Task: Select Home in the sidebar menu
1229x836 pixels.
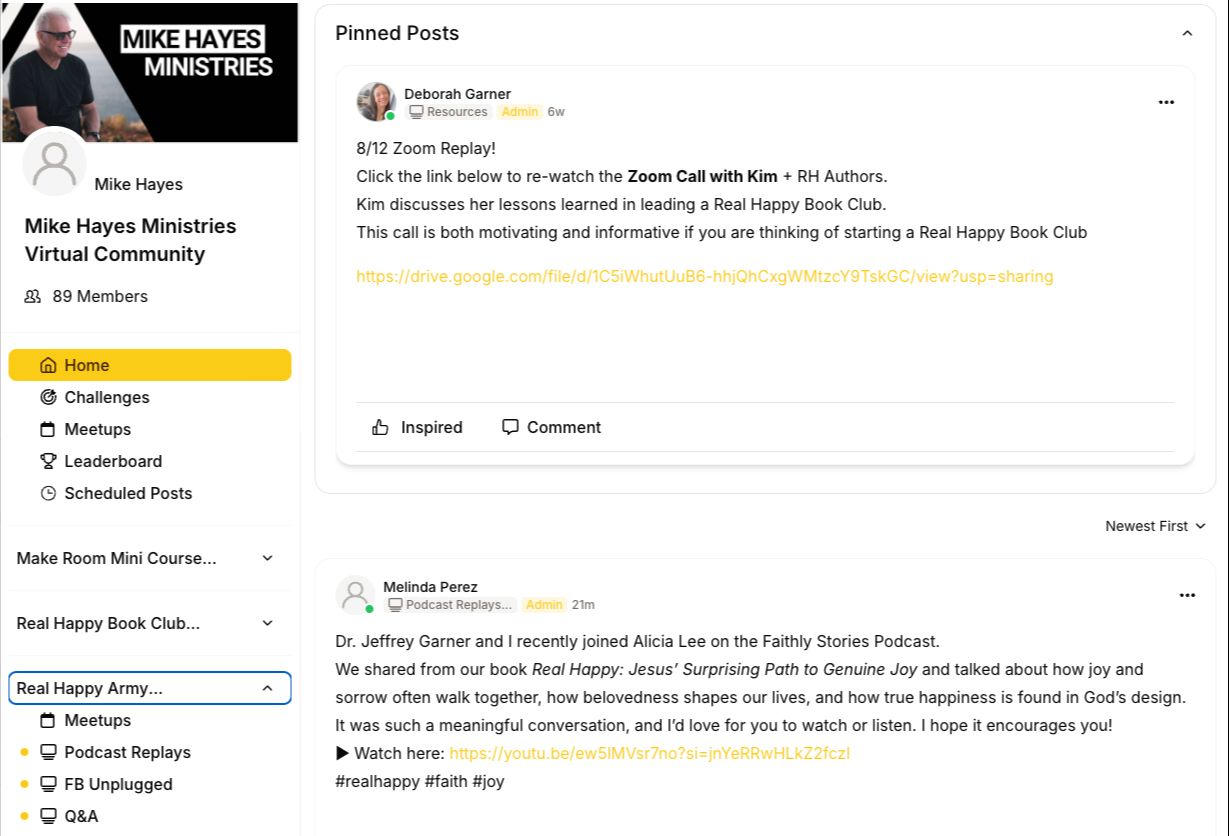Action: click(x=150, y=365)
